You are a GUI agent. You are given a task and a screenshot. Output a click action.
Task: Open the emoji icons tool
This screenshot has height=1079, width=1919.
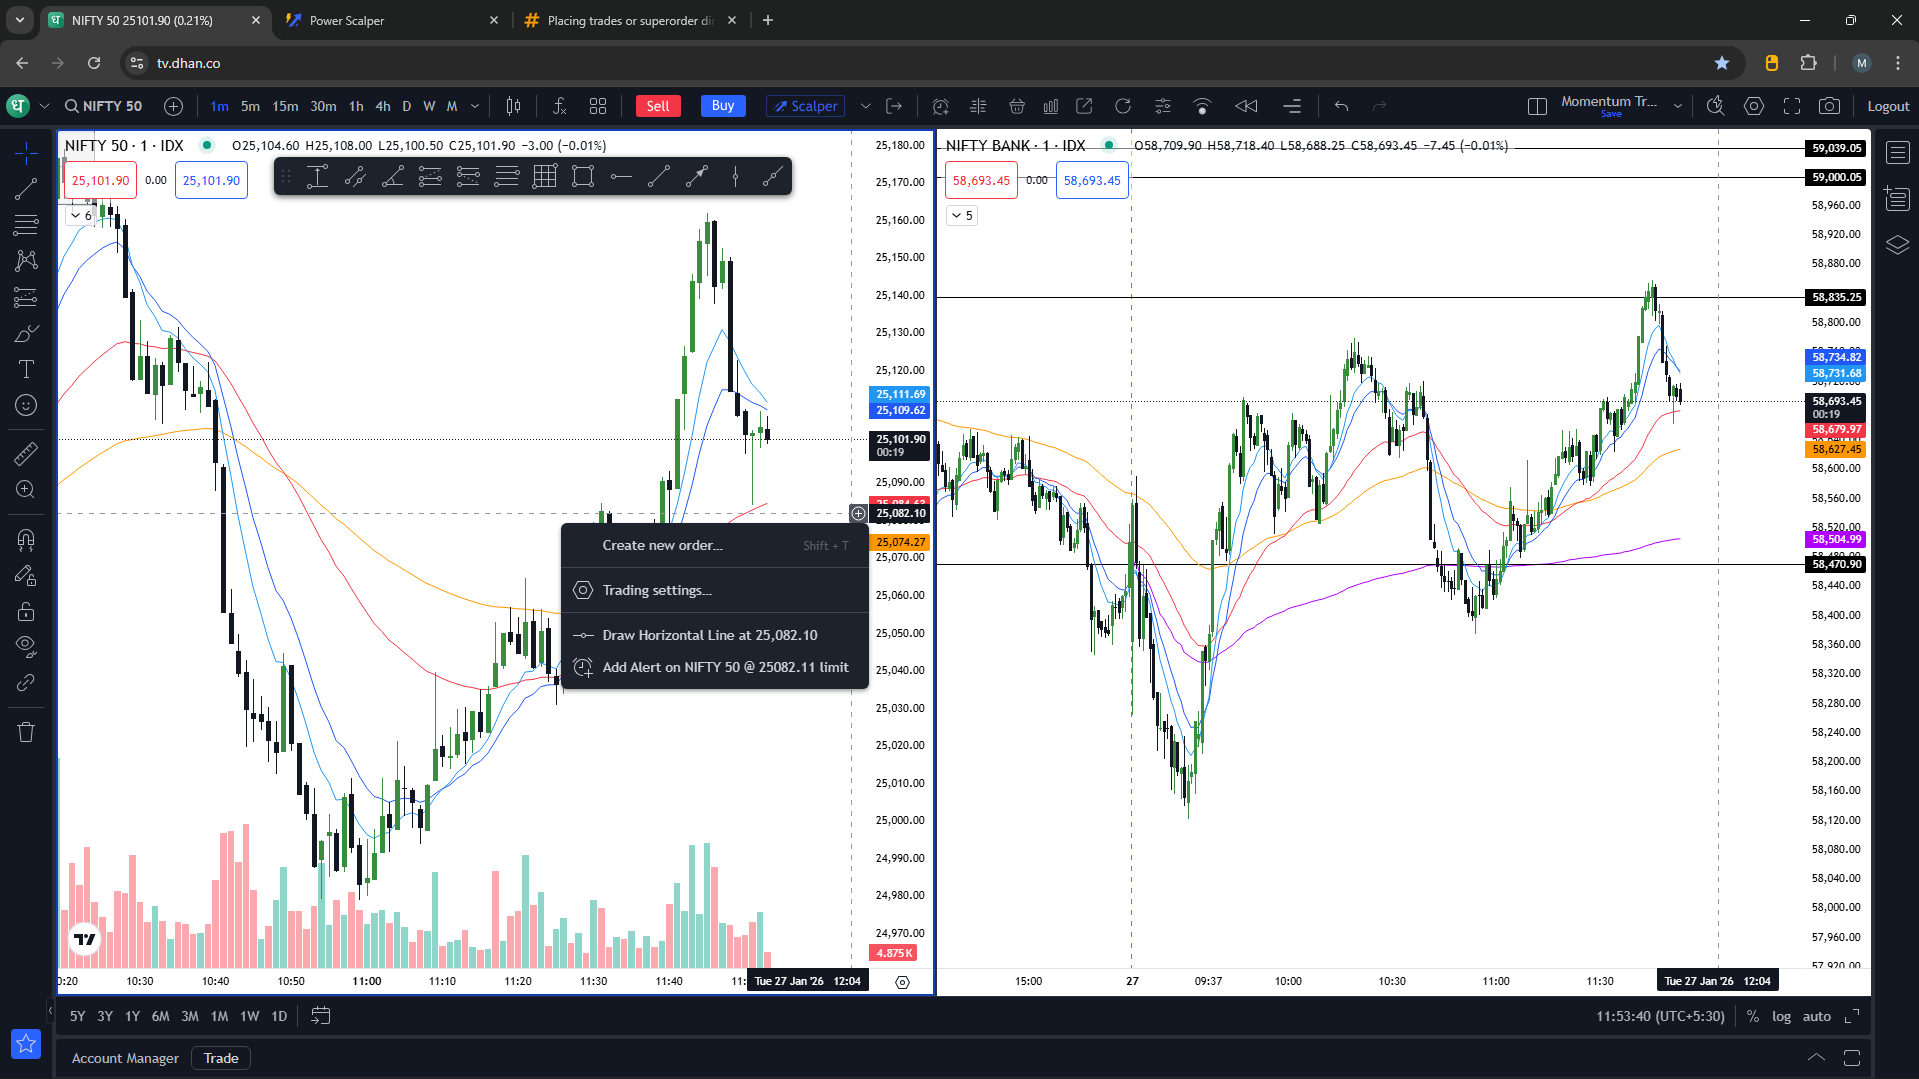pyautogui.click(x=26, y=405)
